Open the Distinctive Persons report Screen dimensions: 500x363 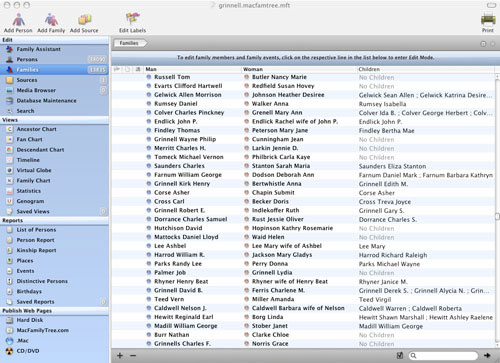coord(54,281)
